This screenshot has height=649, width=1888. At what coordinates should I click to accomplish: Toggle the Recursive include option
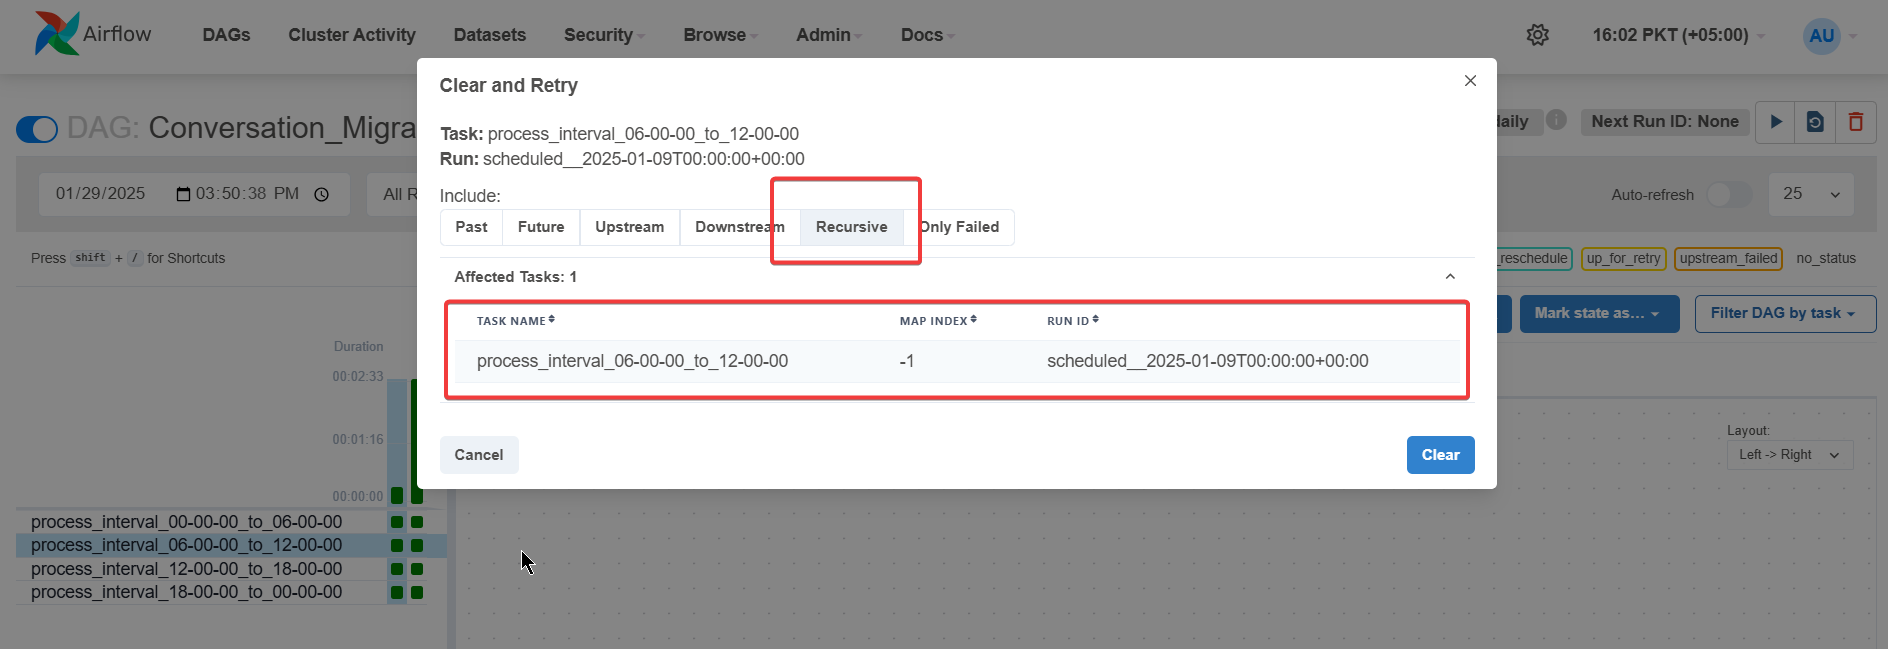point(851,227)
